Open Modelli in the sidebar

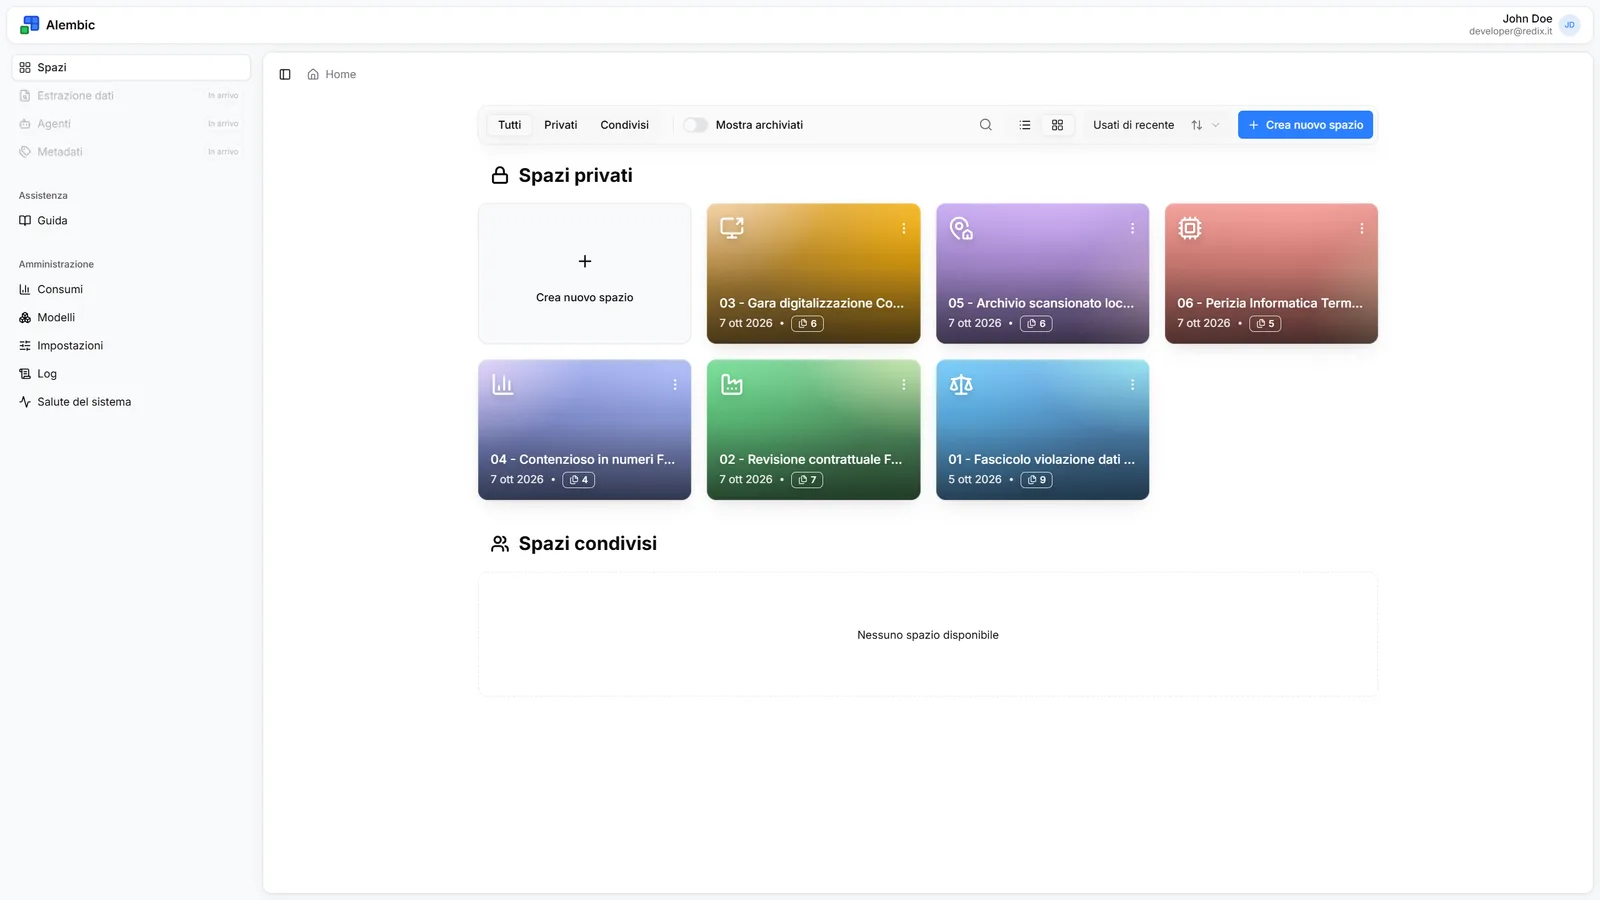131,317
